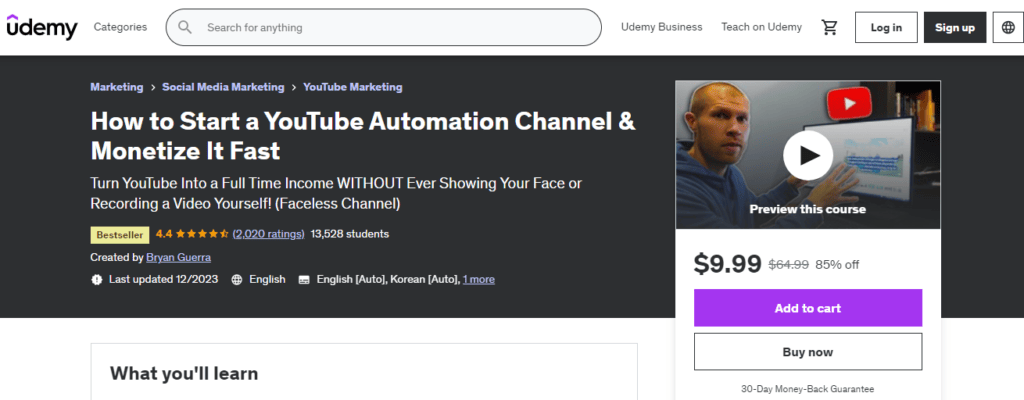The image size is (1024, 400).
Task: Focus the Search for anything field
Action: (383, 27)
